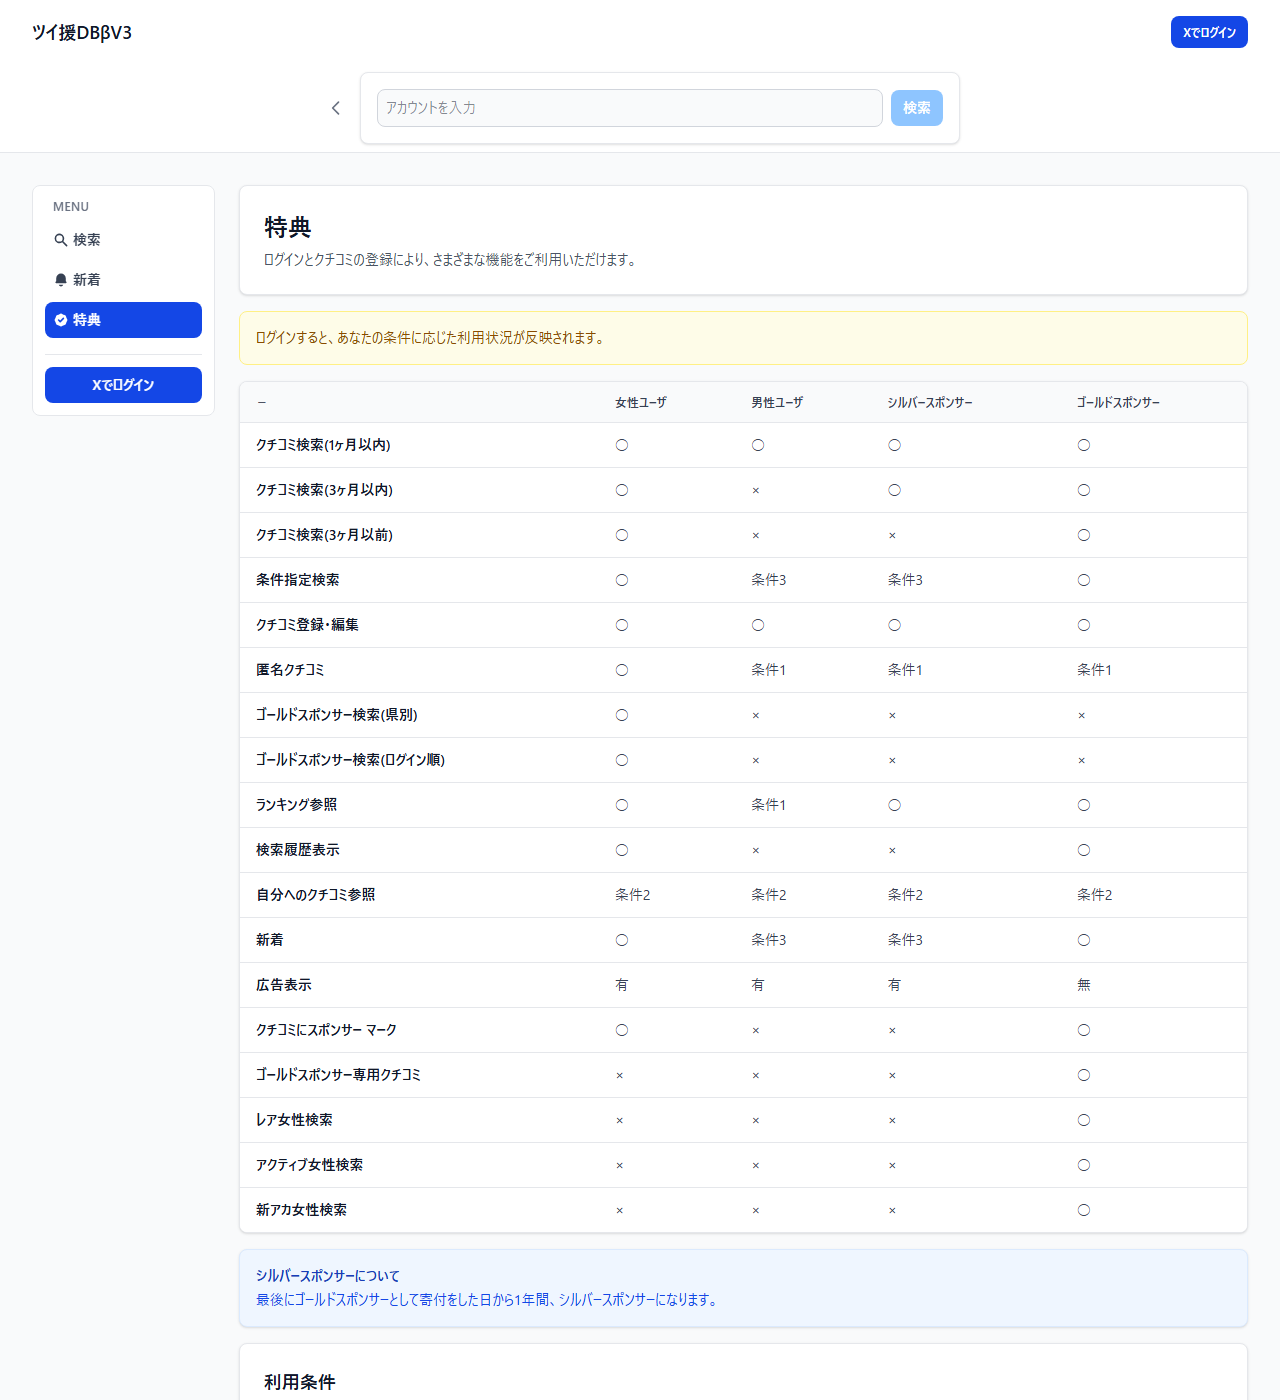
Task: Open the 新着 menu item
Action: point(123,280)
